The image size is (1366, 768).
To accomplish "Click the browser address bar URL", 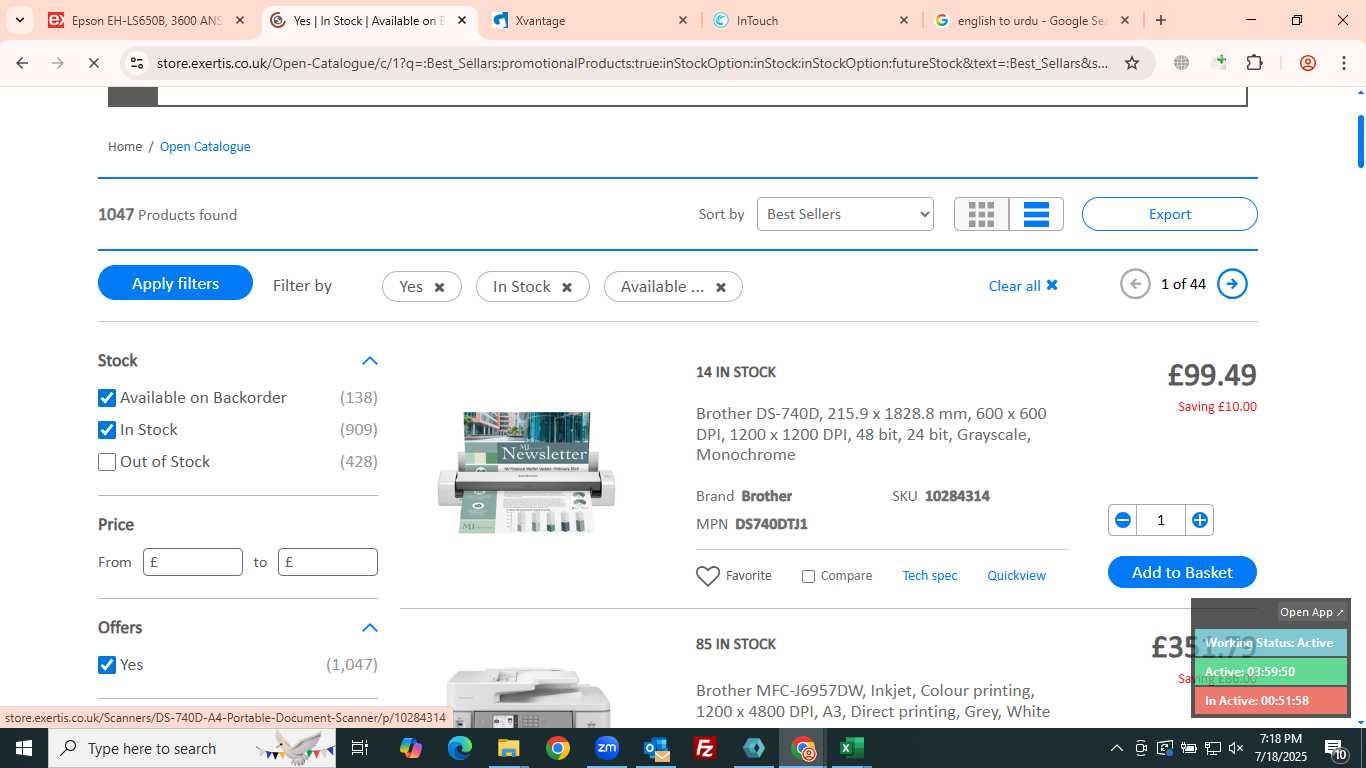I will point(632,63).
